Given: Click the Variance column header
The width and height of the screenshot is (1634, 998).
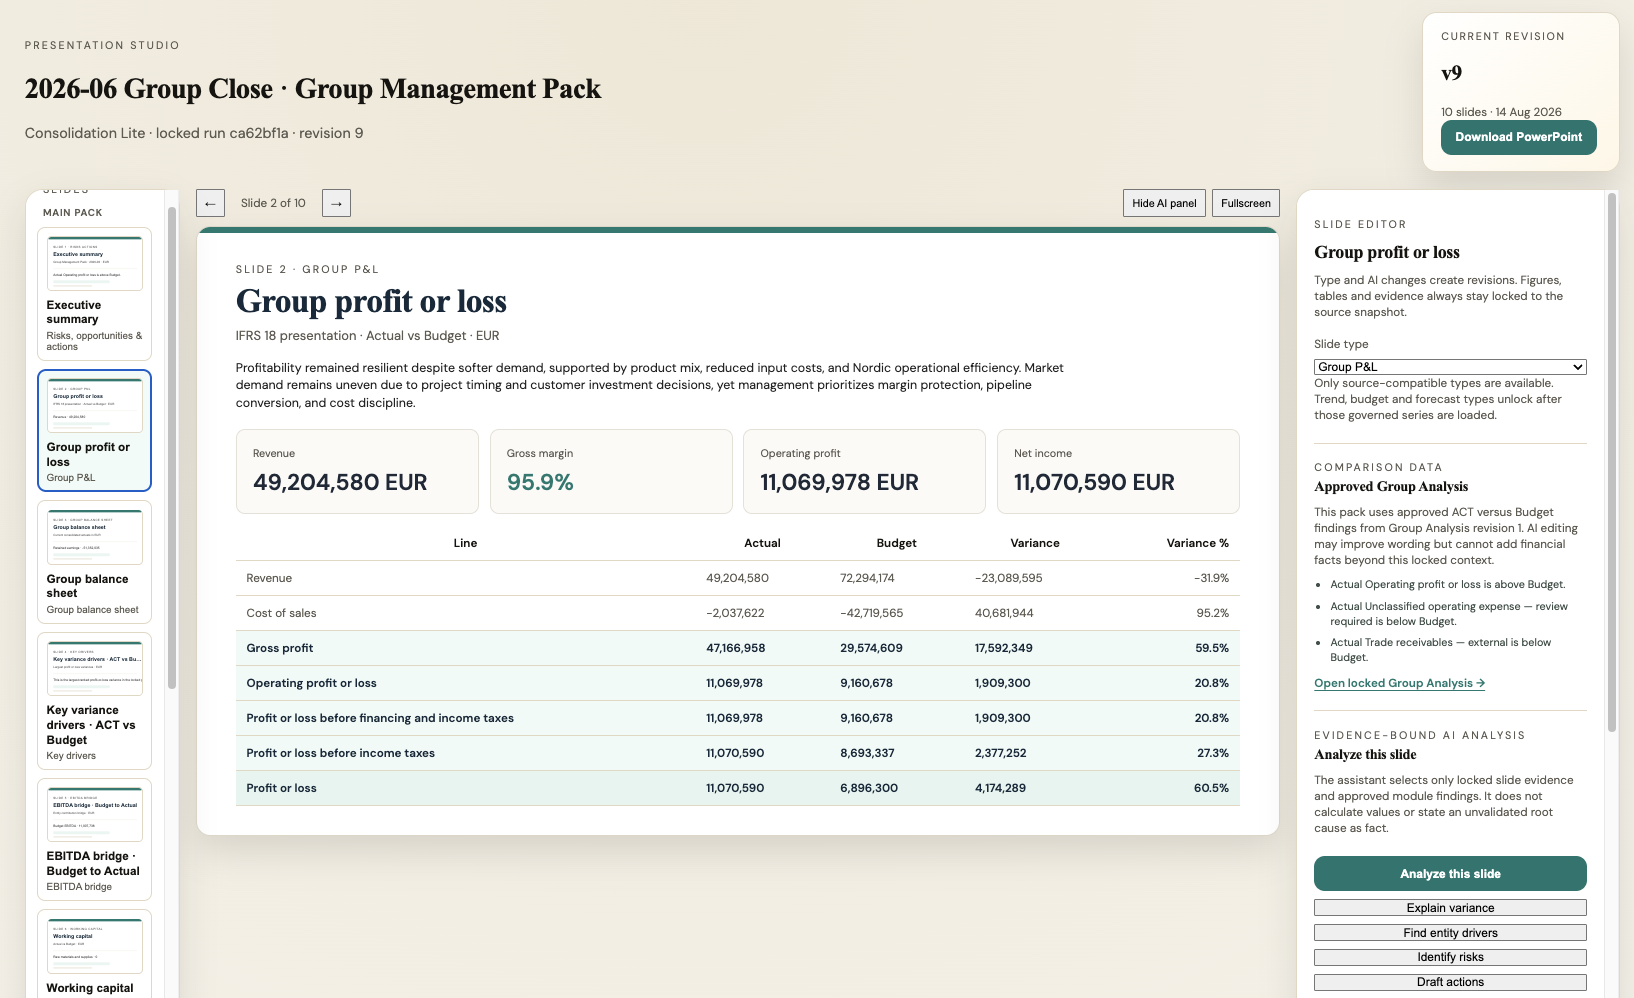Looking at the screenshot, I should coord(1035,543).
